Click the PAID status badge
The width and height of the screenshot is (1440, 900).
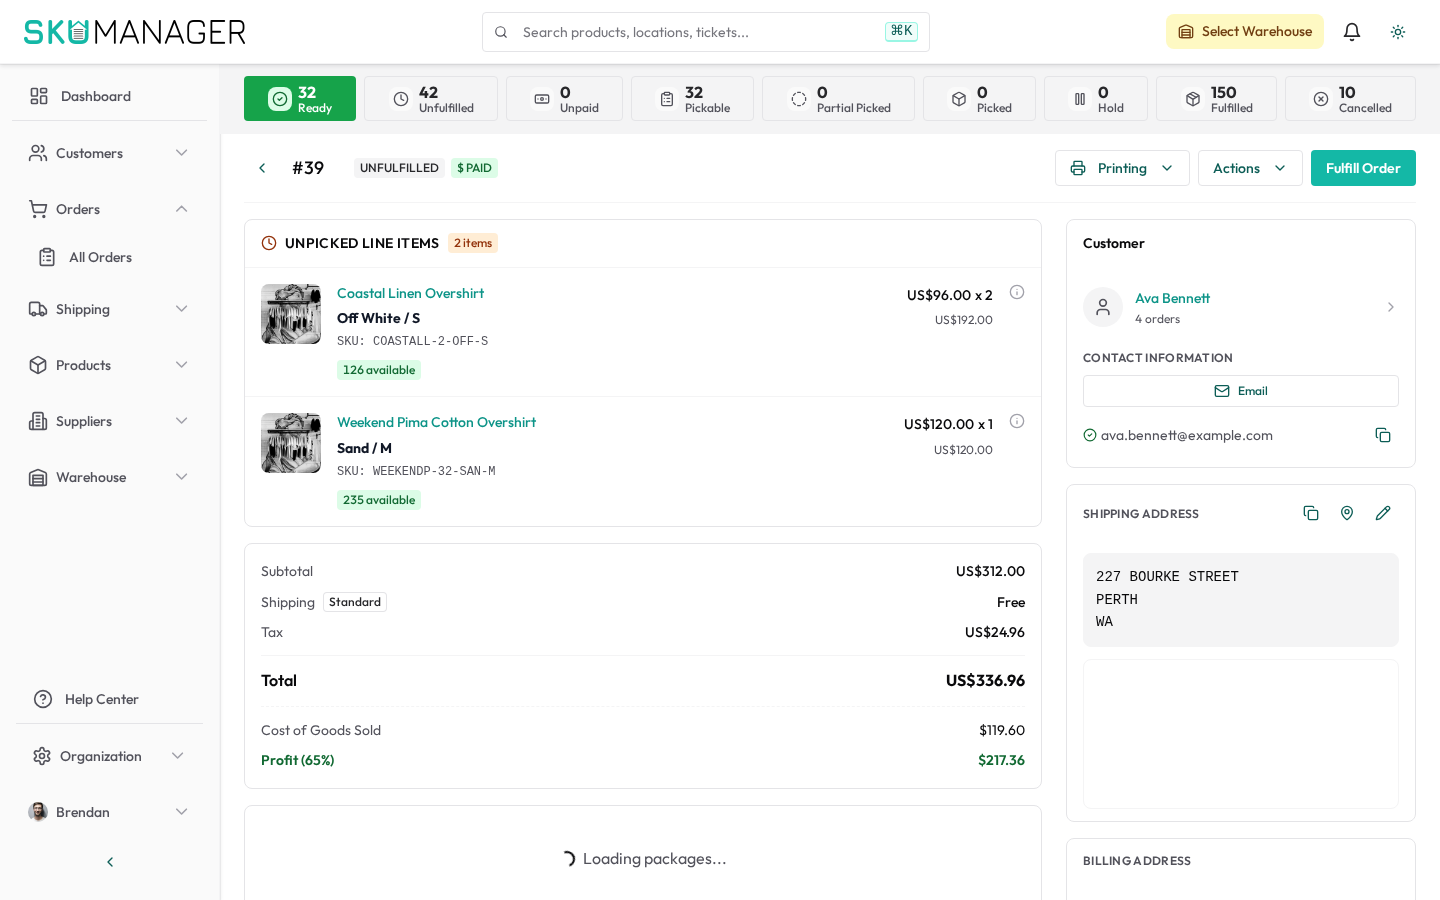(474, 168)
